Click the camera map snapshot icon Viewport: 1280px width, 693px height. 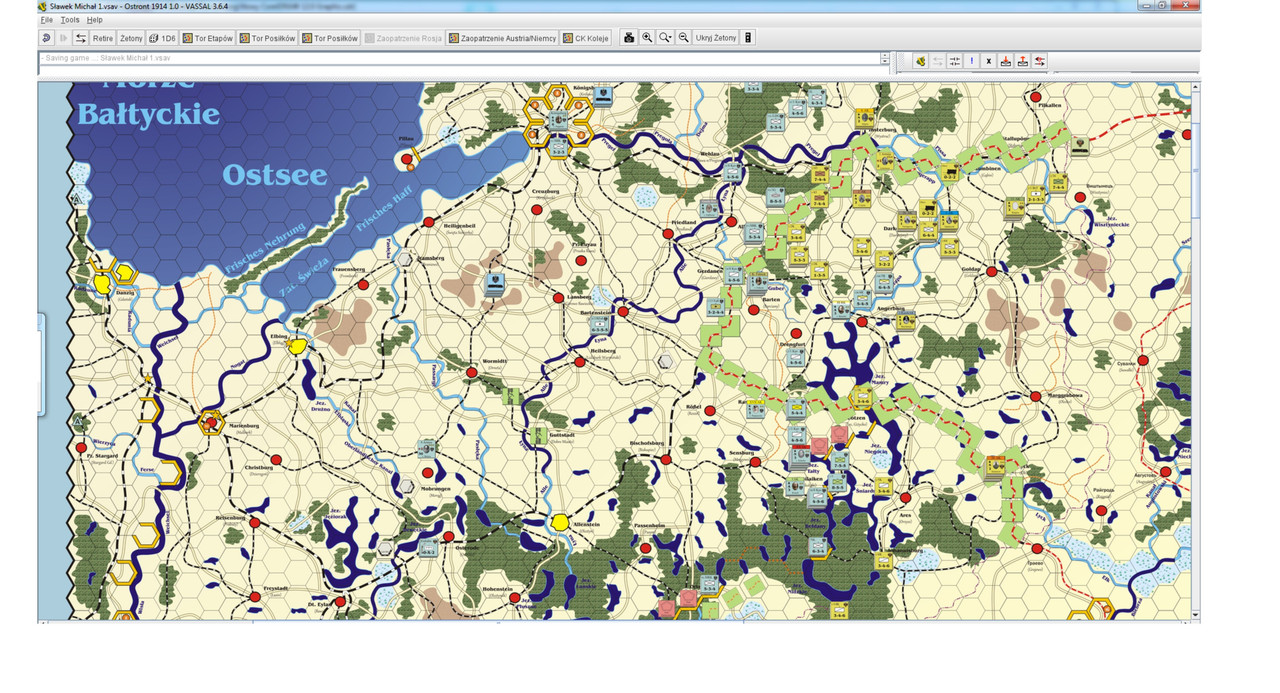point(629,38)
